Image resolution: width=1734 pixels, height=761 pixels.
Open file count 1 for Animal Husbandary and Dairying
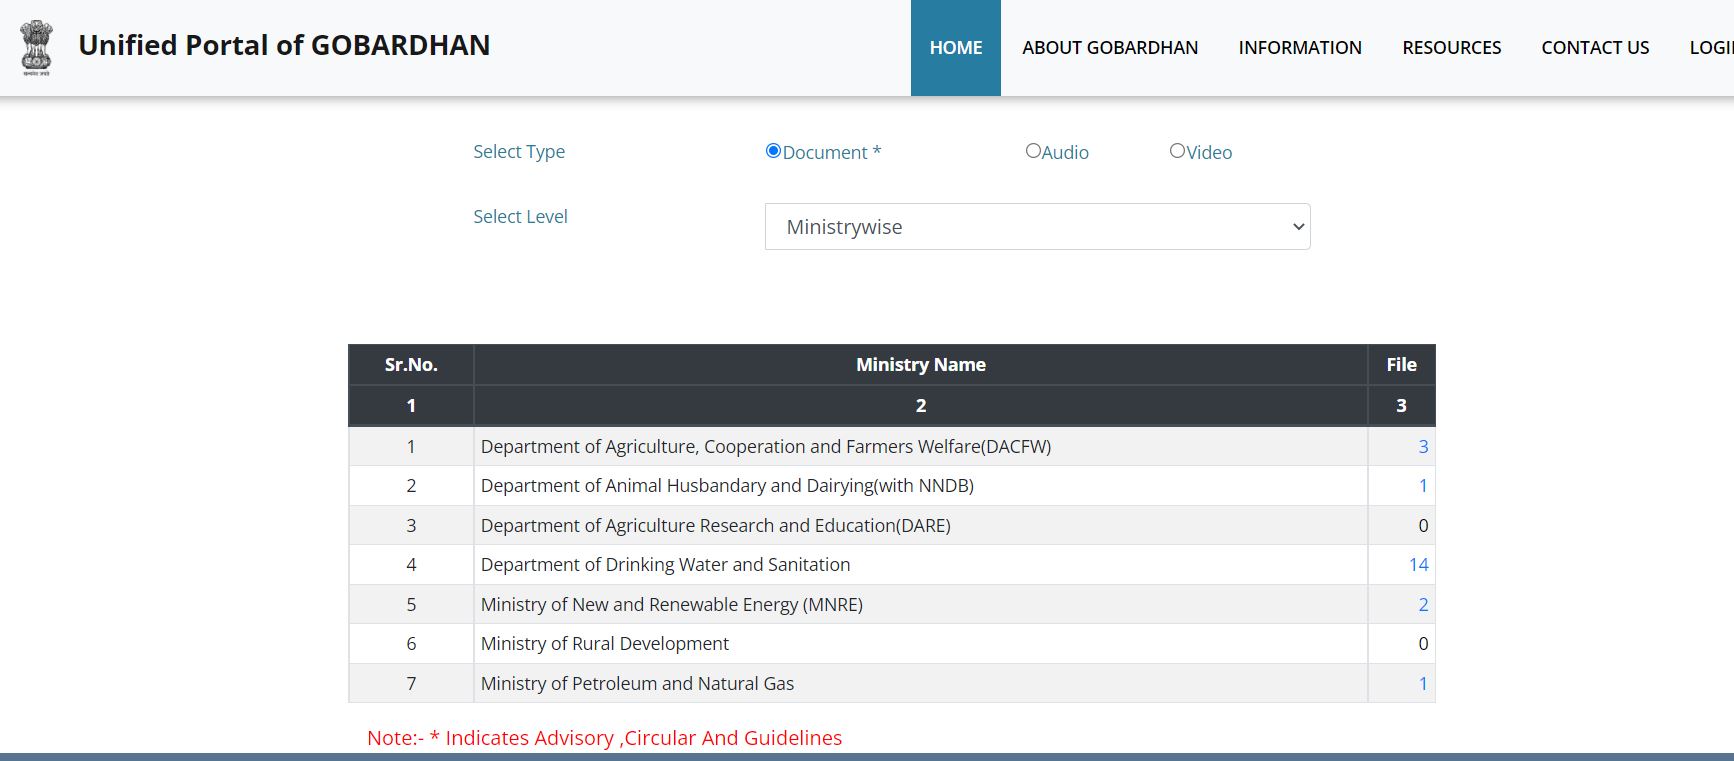coord(1423,486)
